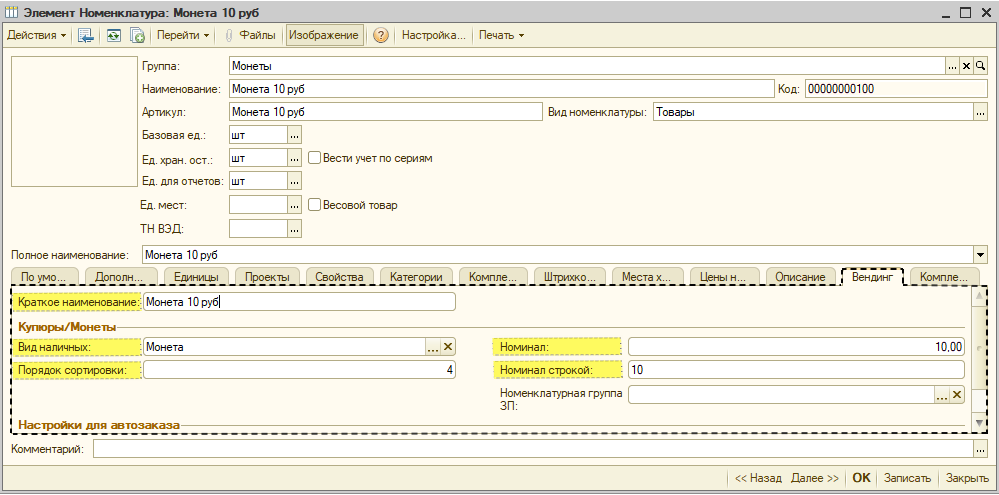
Task: Open the Перейти dropdown menu
Action: click(x=183, y=36)
